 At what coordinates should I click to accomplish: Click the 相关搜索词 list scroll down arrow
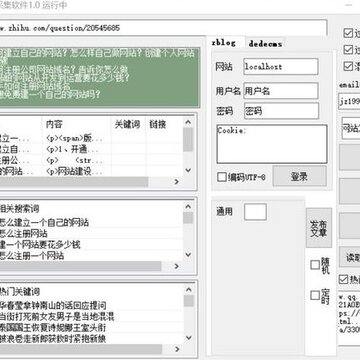coord(188,255)
